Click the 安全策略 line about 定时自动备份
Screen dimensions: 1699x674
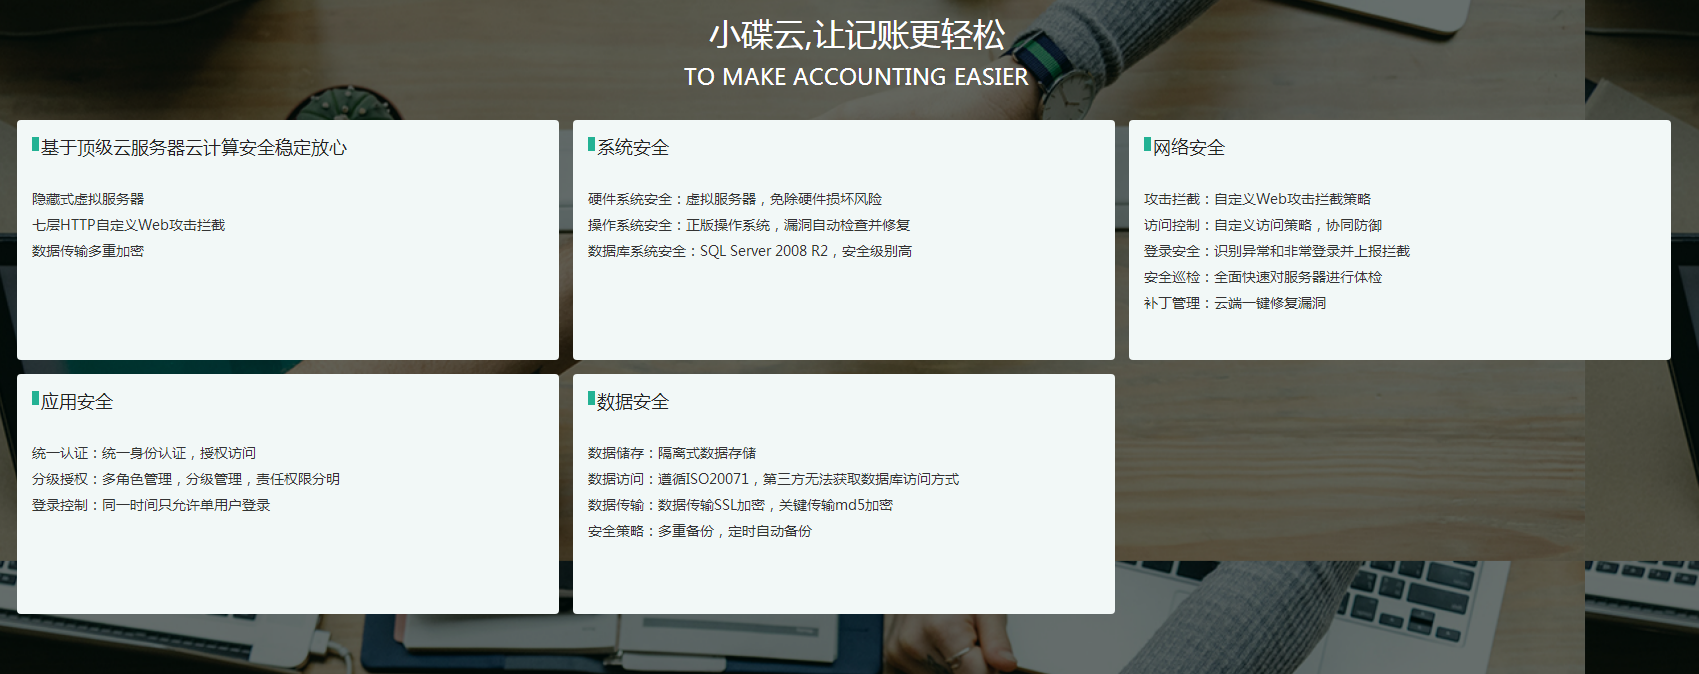click(x=700, y=531)
